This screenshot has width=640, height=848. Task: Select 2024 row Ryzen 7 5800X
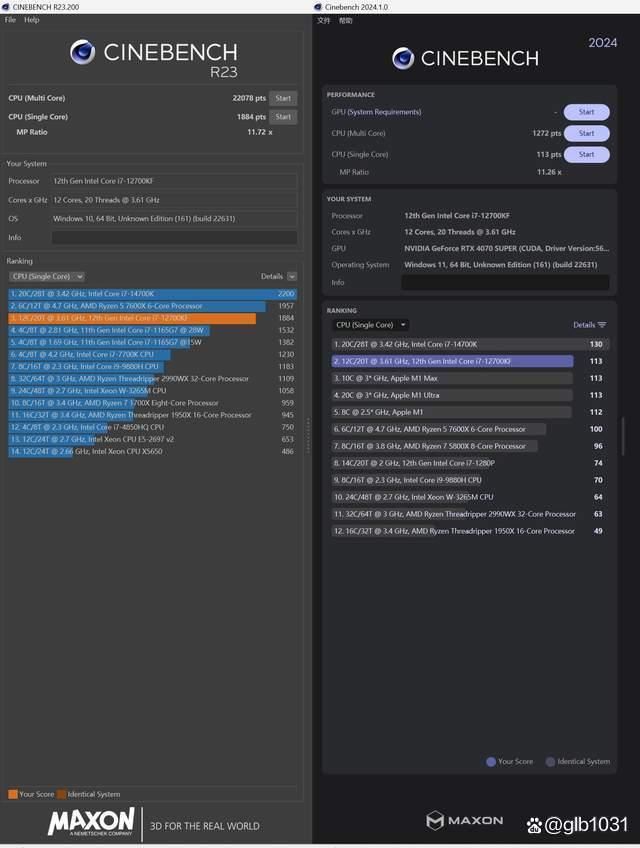(470, 446)
